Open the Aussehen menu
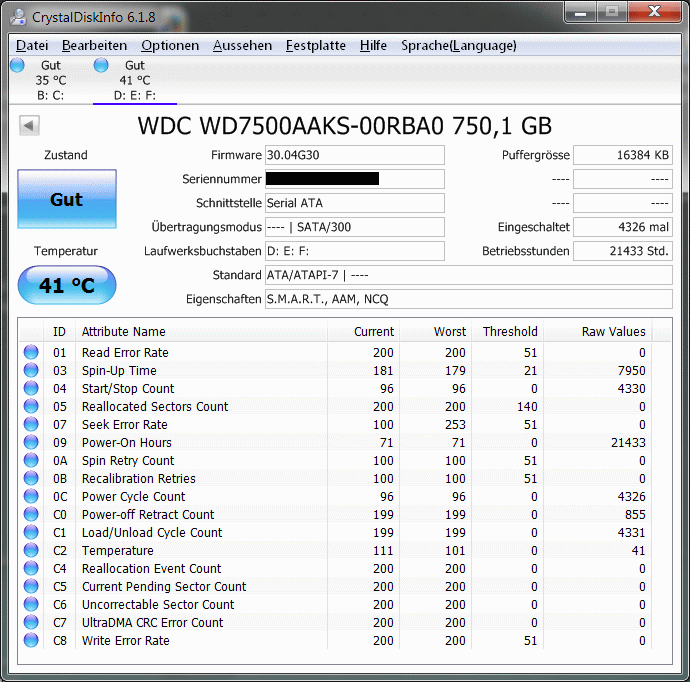The height and width of the screenshot is (682, 690). (242, 45)
